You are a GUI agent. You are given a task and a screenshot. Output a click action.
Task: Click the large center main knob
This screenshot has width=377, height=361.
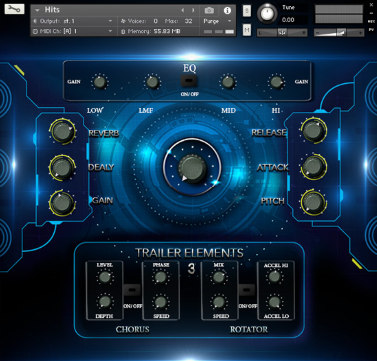tap(192, 168)
